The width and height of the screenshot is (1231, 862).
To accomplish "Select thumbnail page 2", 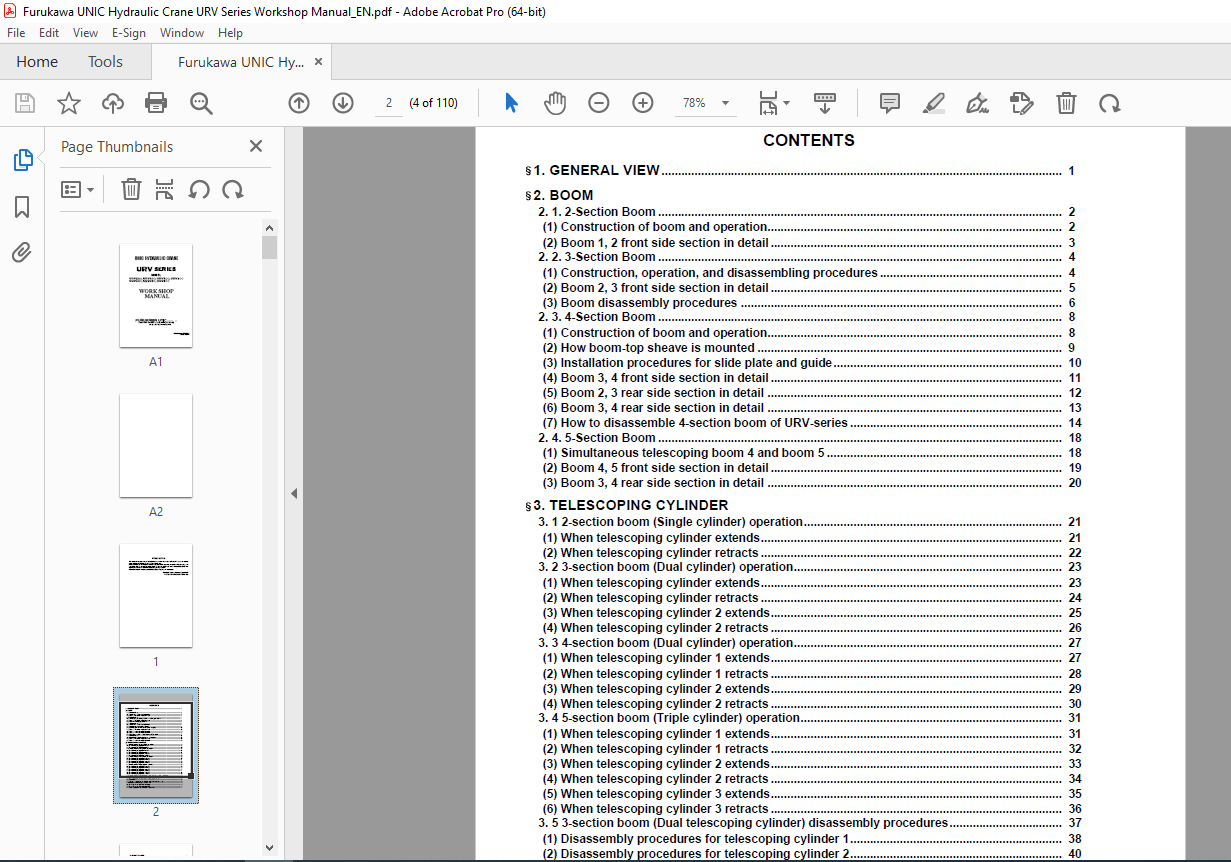I will 156,745.
